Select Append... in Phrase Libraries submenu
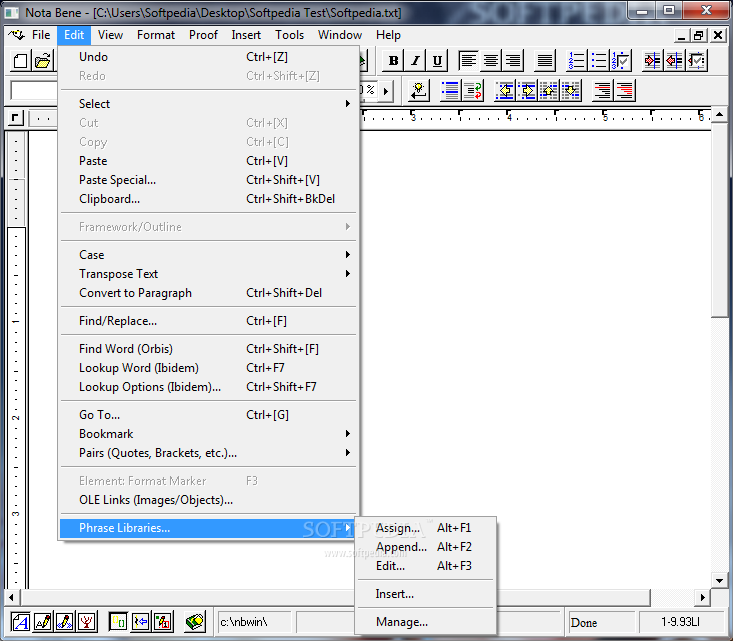The width and height of the screenshot is (733, 641). coord(425,547)
